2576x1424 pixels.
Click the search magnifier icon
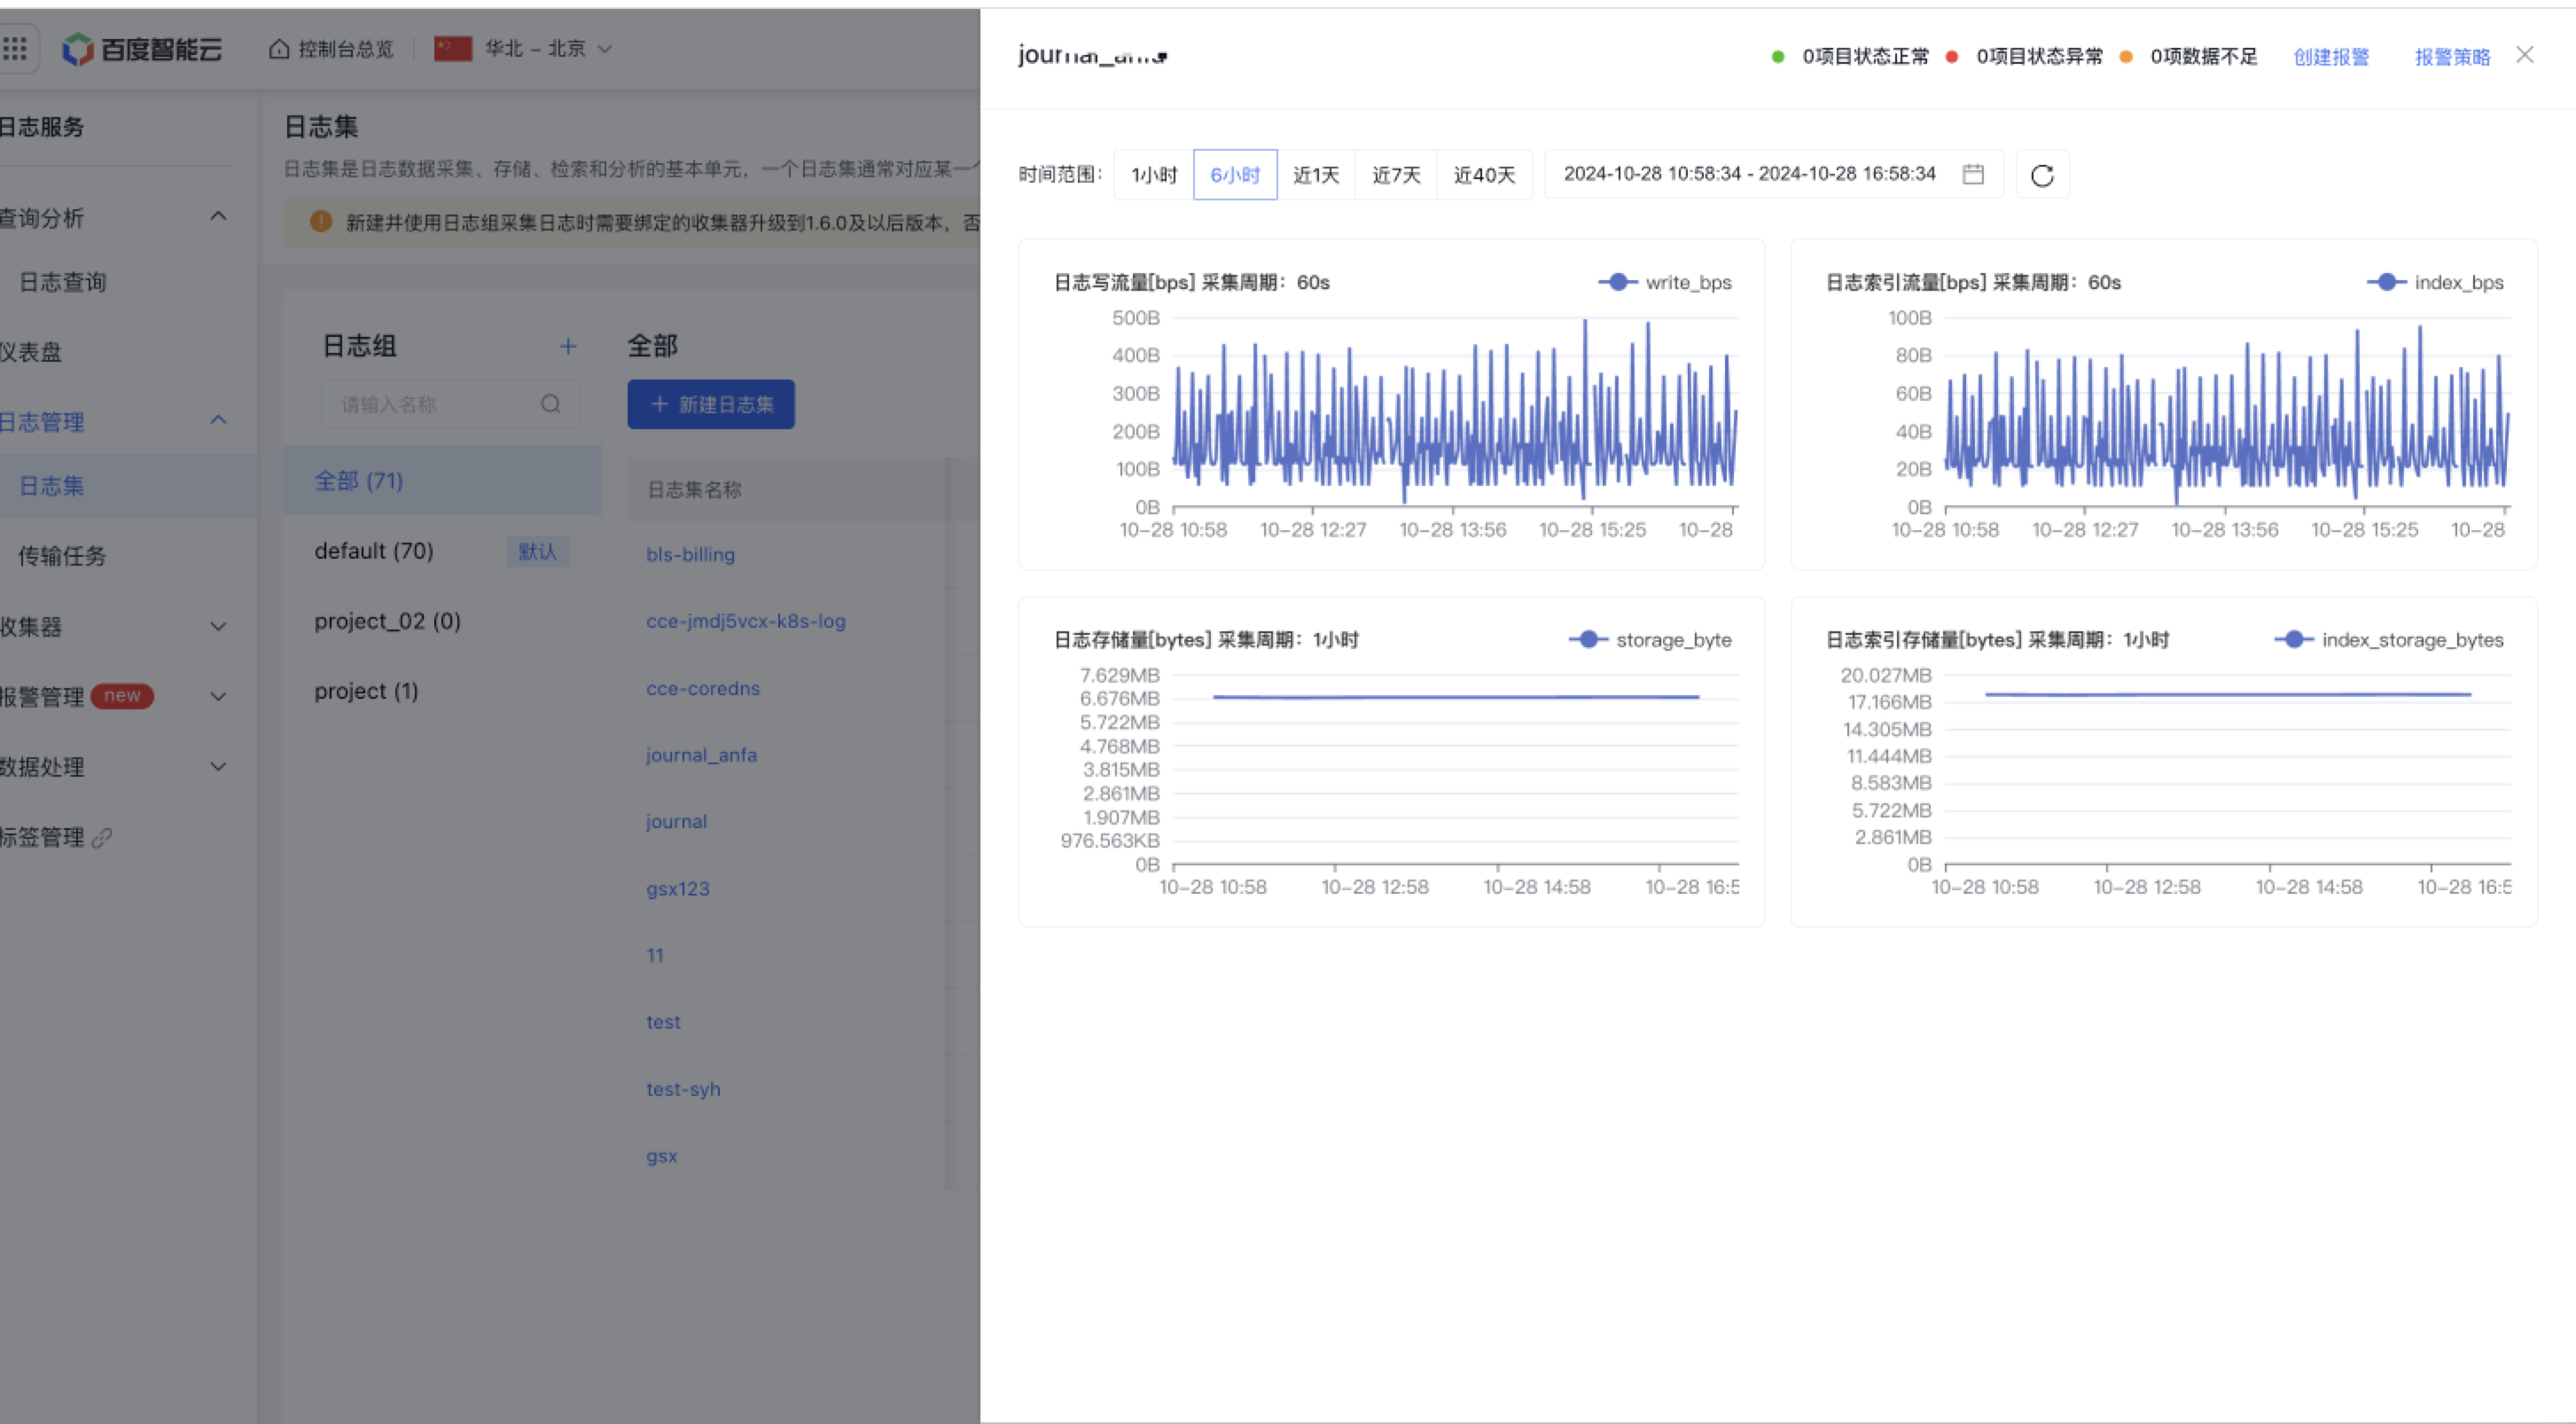click(x=551, y=404)
